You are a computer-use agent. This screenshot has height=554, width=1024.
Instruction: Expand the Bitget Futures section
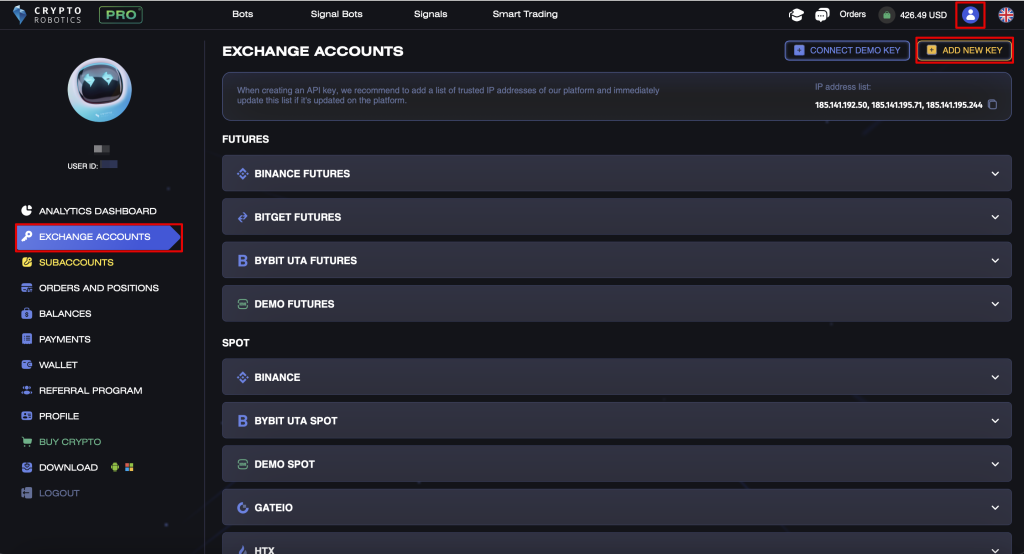(x=616, y=217)
